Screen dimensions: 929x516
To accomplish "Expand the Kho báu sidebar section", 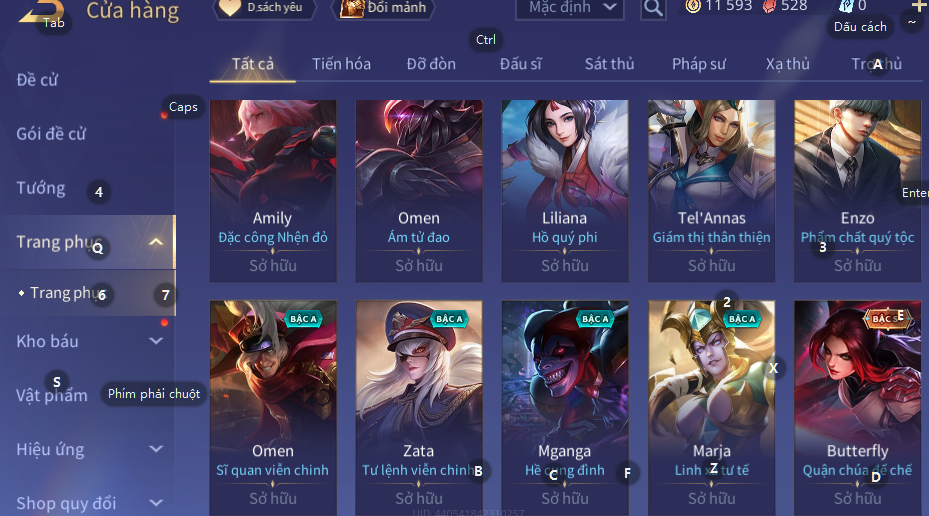I will coord(156,341).
